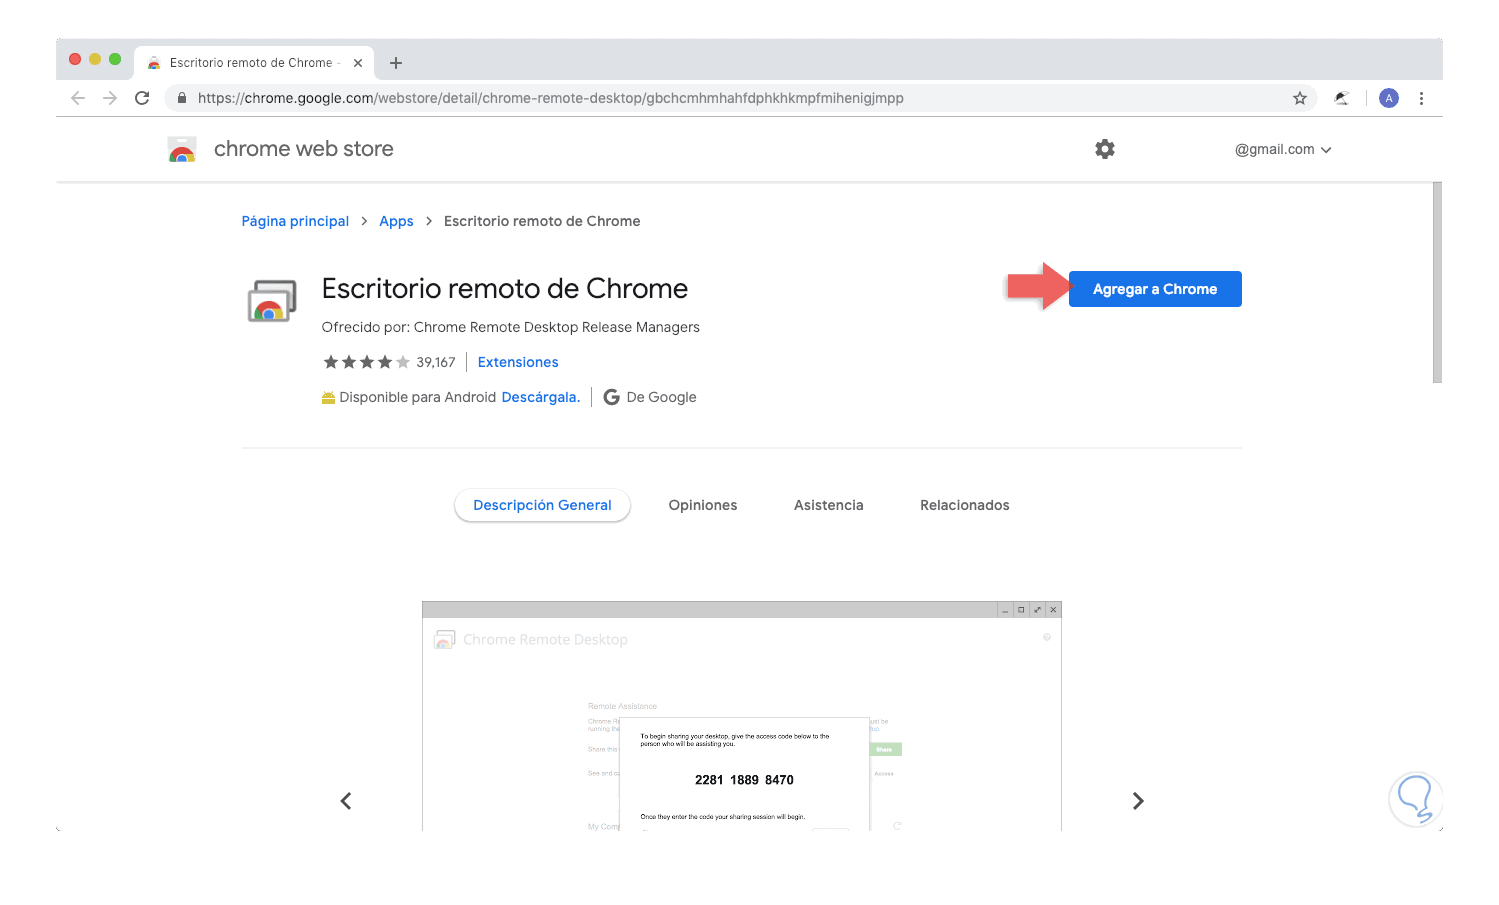Open the profile avatar menu
Image resolution: width=1499 pixels, height=905 pixels.
point(1389,98)
